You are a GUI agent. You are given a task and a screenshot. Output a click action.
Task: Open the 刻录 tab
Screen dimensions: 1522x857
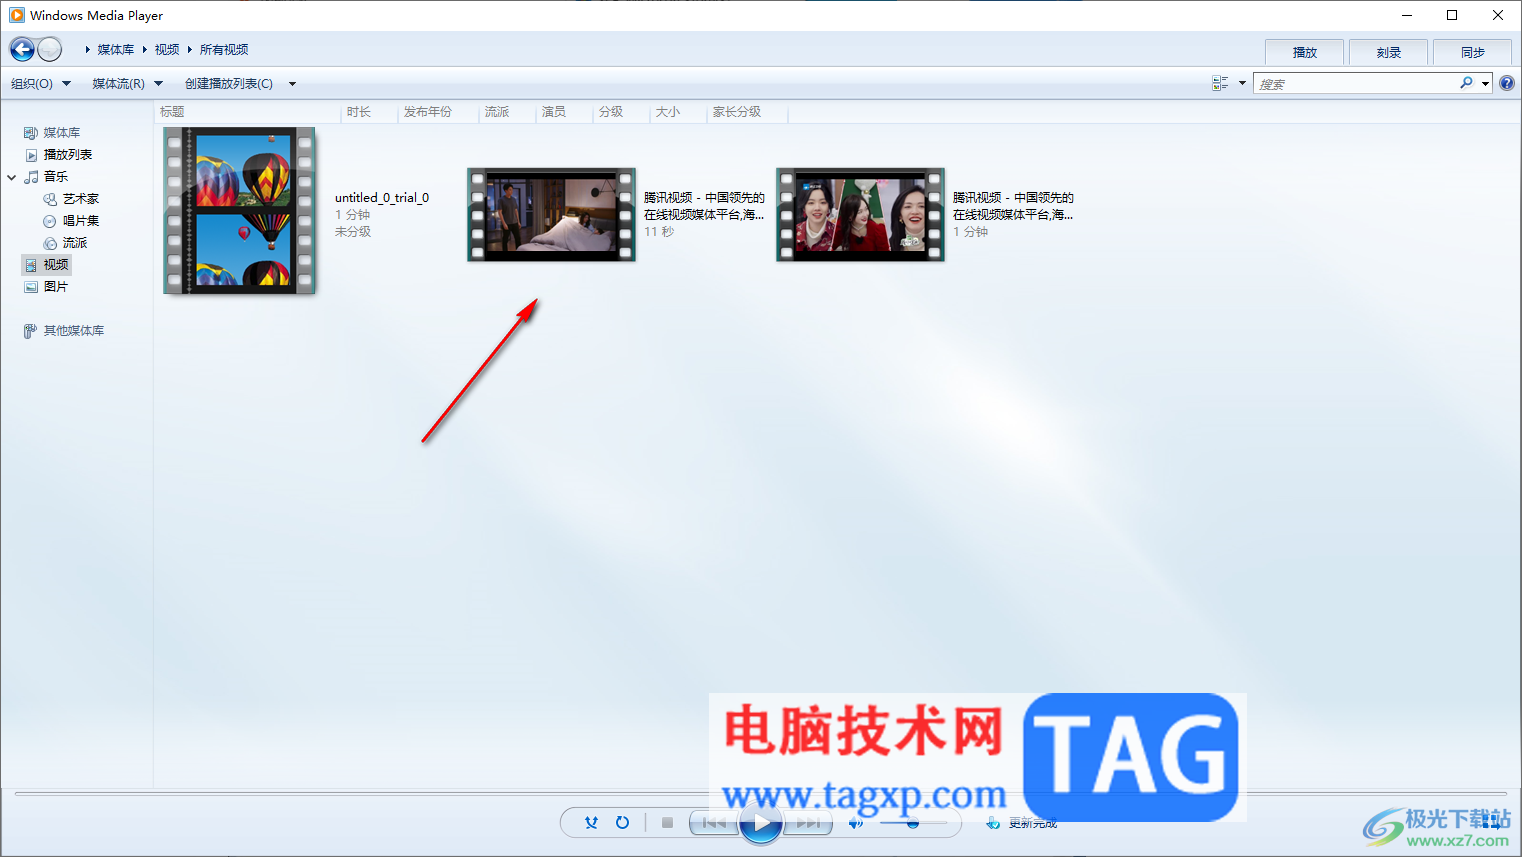pyautogui.click(x=1388, y=52)
